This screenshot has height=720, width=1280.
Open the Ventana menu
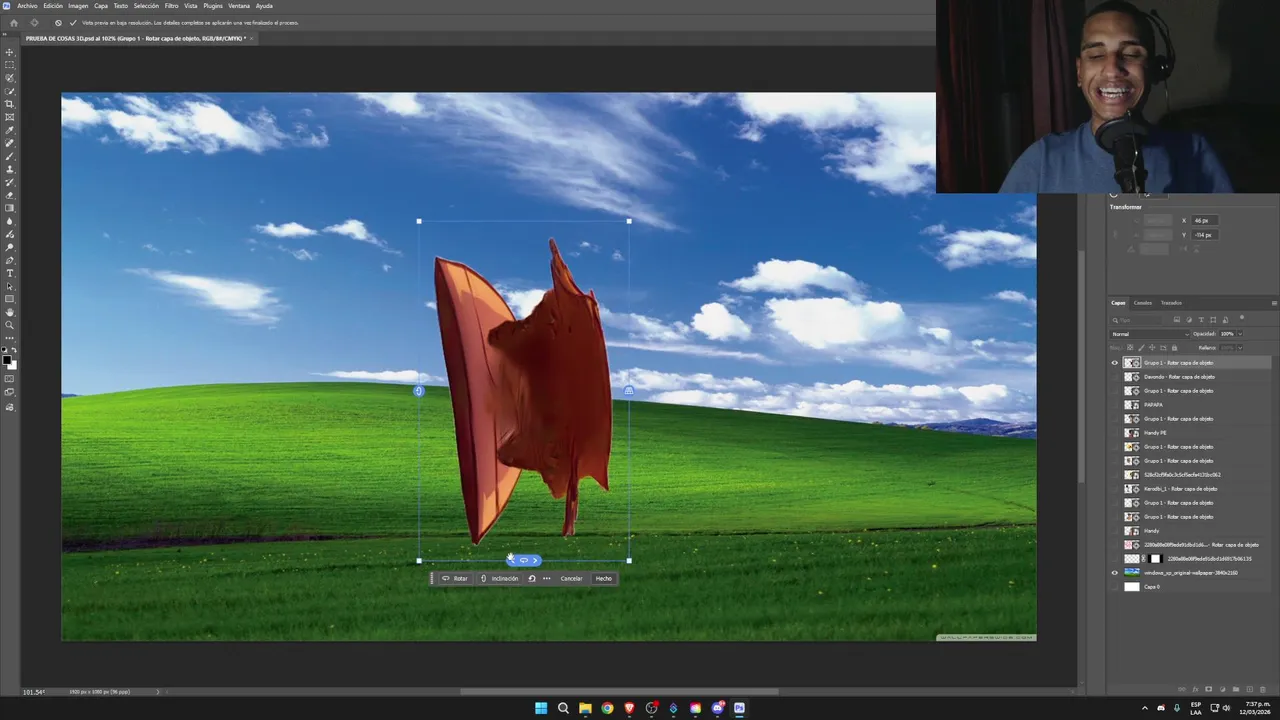point(239,6)
